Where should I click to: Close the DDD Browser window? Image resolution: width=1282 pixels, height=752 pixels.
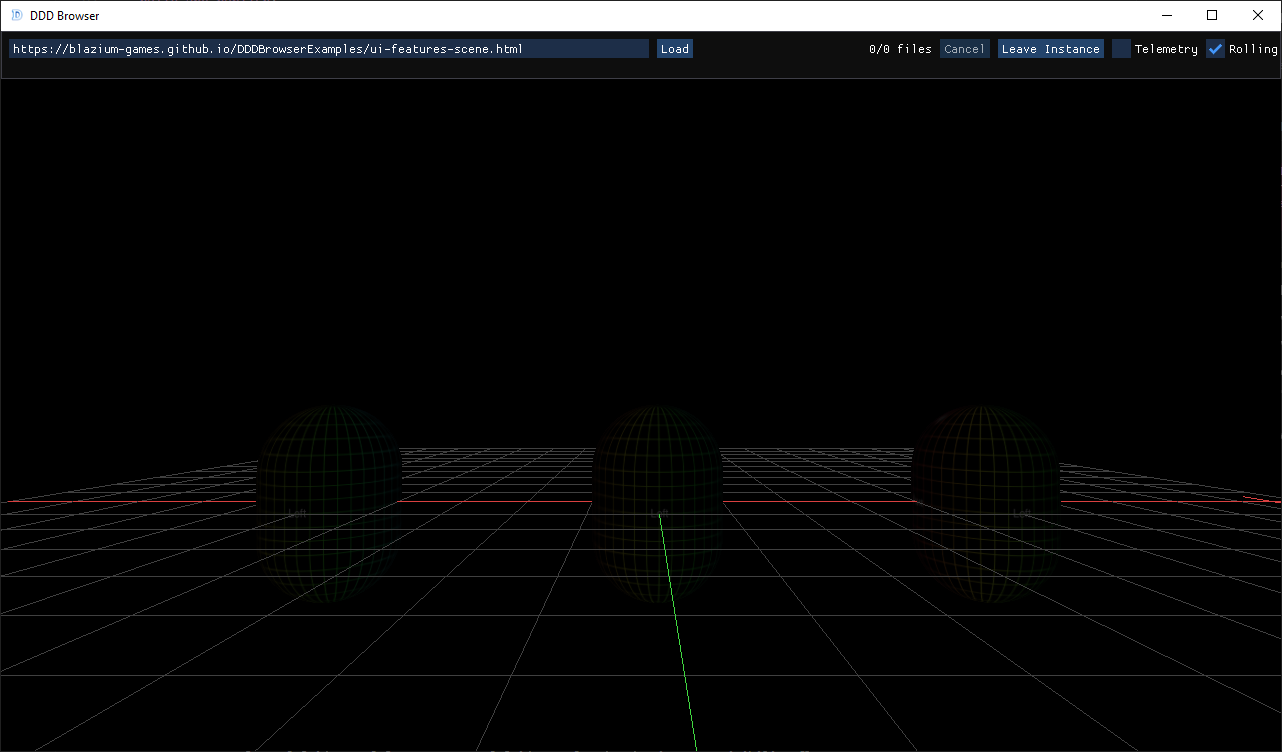(x=1258, y=15)
